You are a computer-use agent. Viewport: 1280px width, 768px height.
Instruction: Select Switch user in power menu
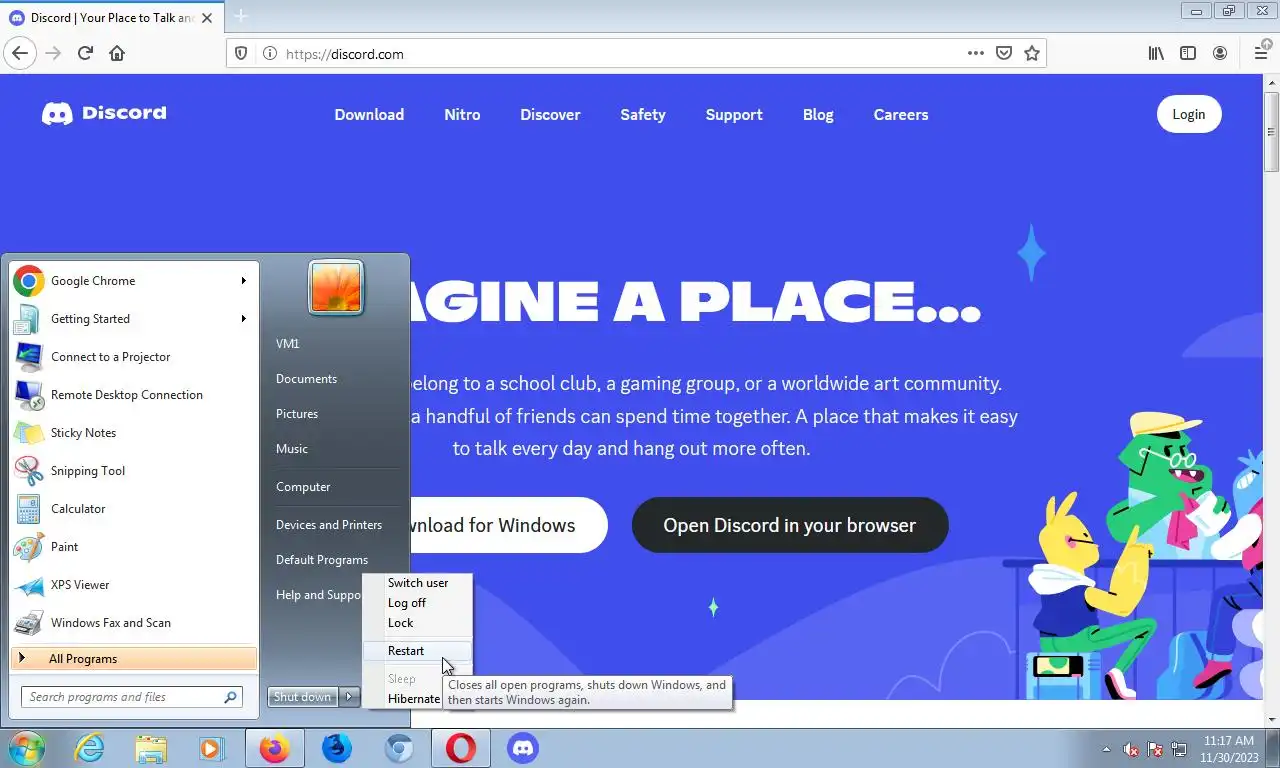pyautogui.click(x=418, y=583)
